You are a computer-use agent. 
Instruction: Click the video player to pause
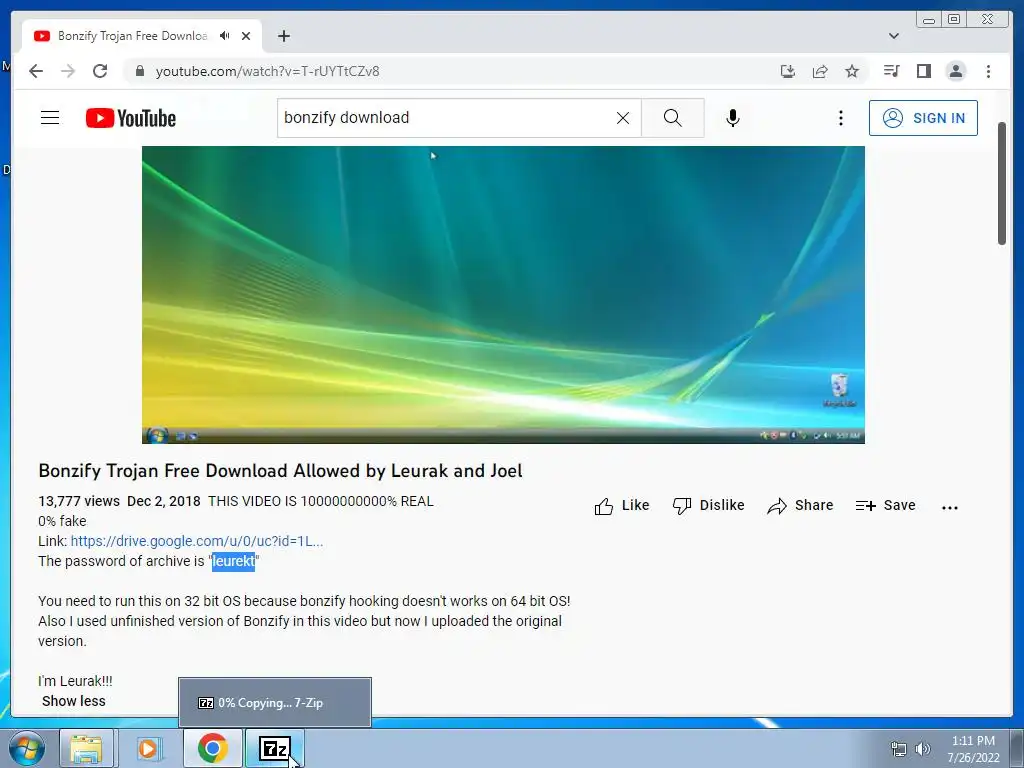503,295
